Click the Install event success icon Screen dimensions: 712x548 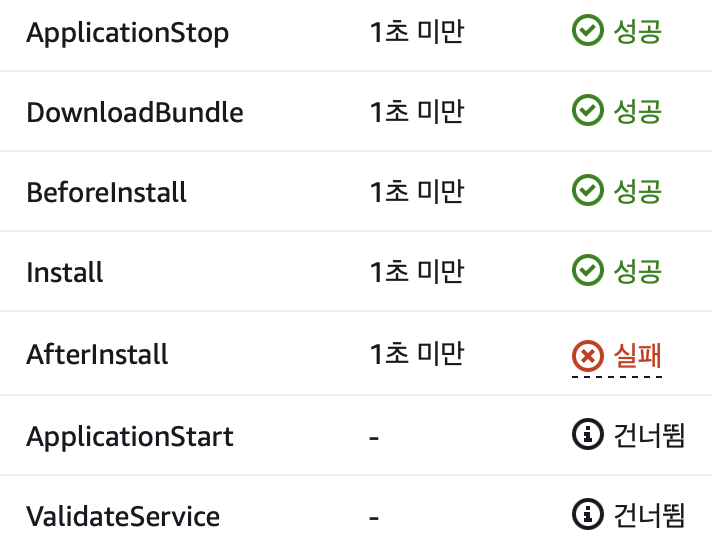click(588, 270)
